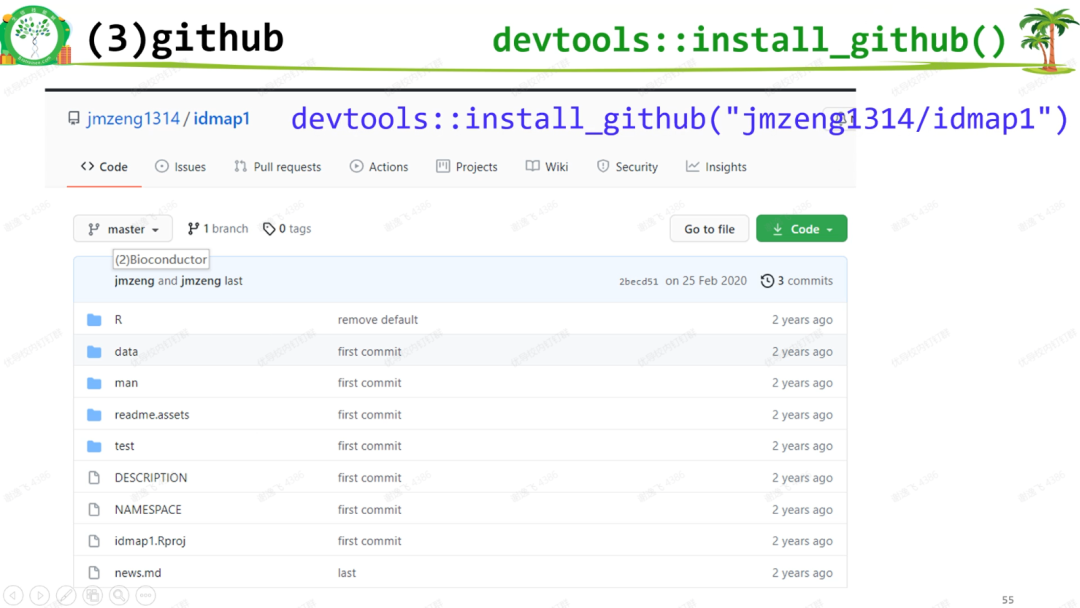Click the Projects board icon
The image size is (1080, 608).
[443, 166]
